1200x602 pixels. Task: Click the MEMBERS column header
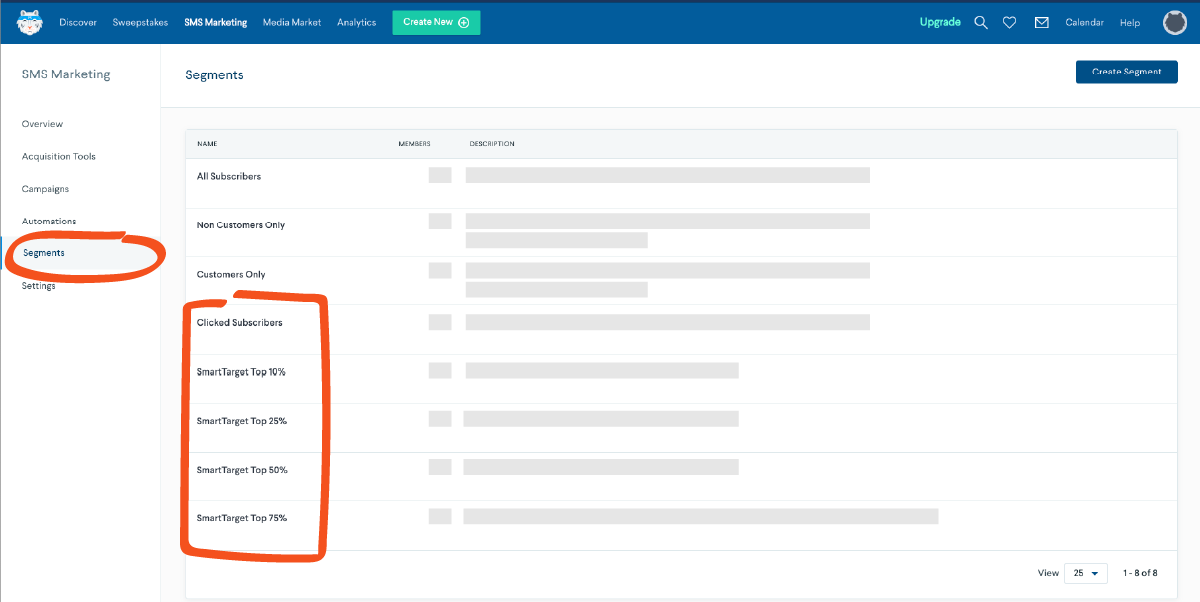[x=415, y=144]
